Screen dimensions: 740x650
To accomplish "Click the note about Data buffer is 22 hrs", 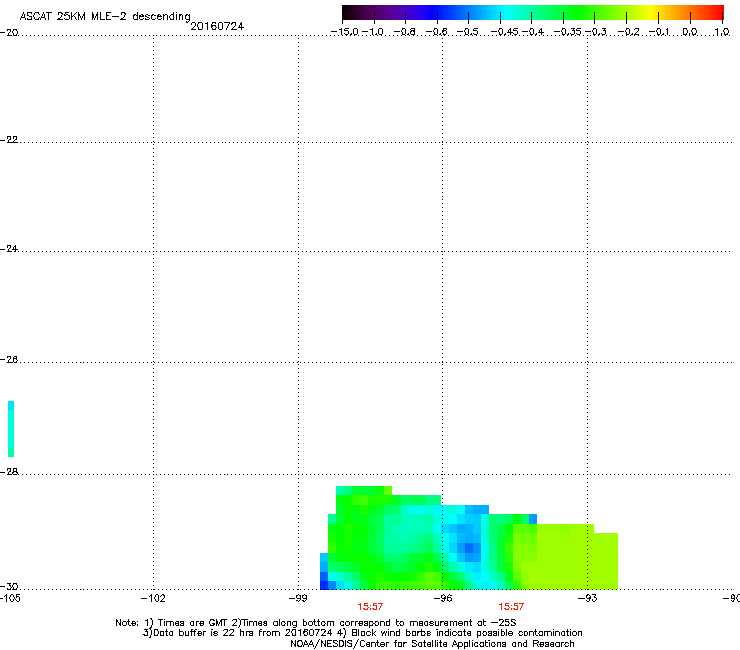I will point(362,633).
